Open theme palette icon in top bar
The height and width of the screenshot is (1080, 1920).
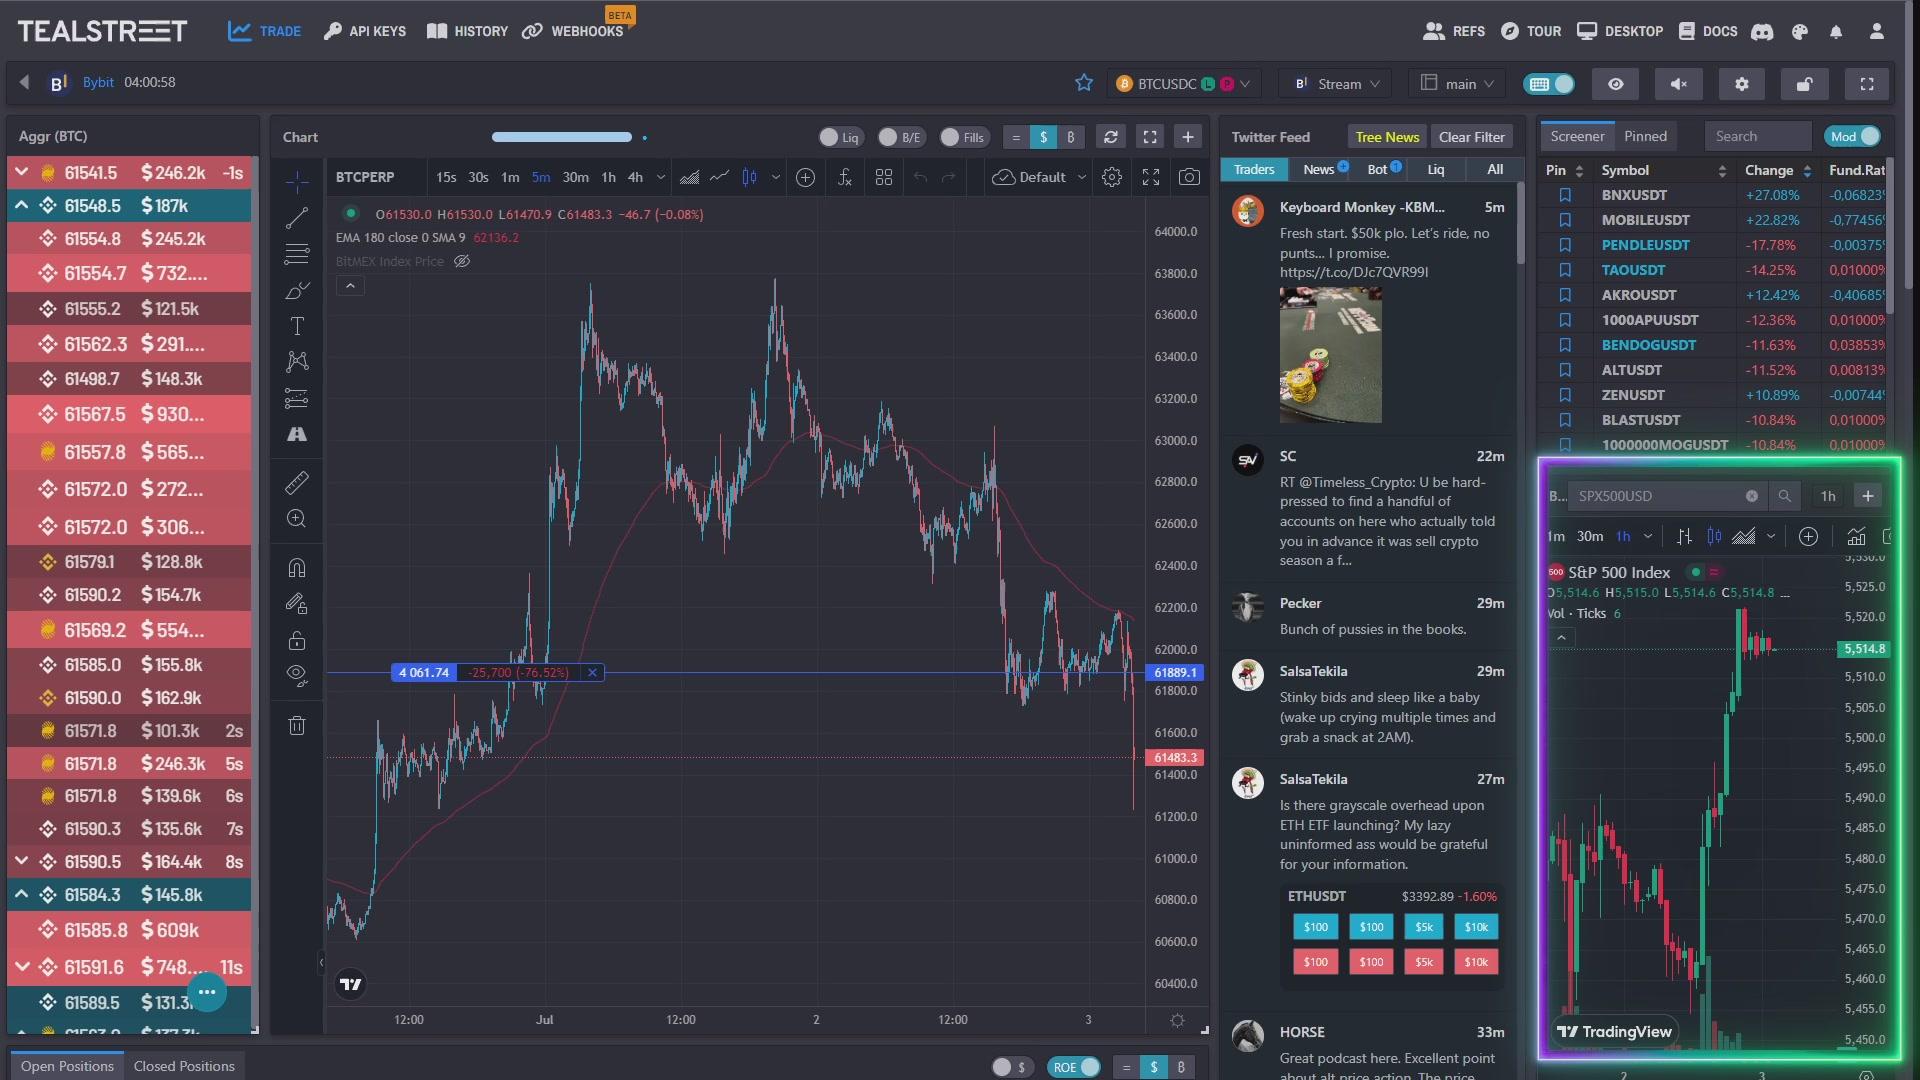[1800, 31]
